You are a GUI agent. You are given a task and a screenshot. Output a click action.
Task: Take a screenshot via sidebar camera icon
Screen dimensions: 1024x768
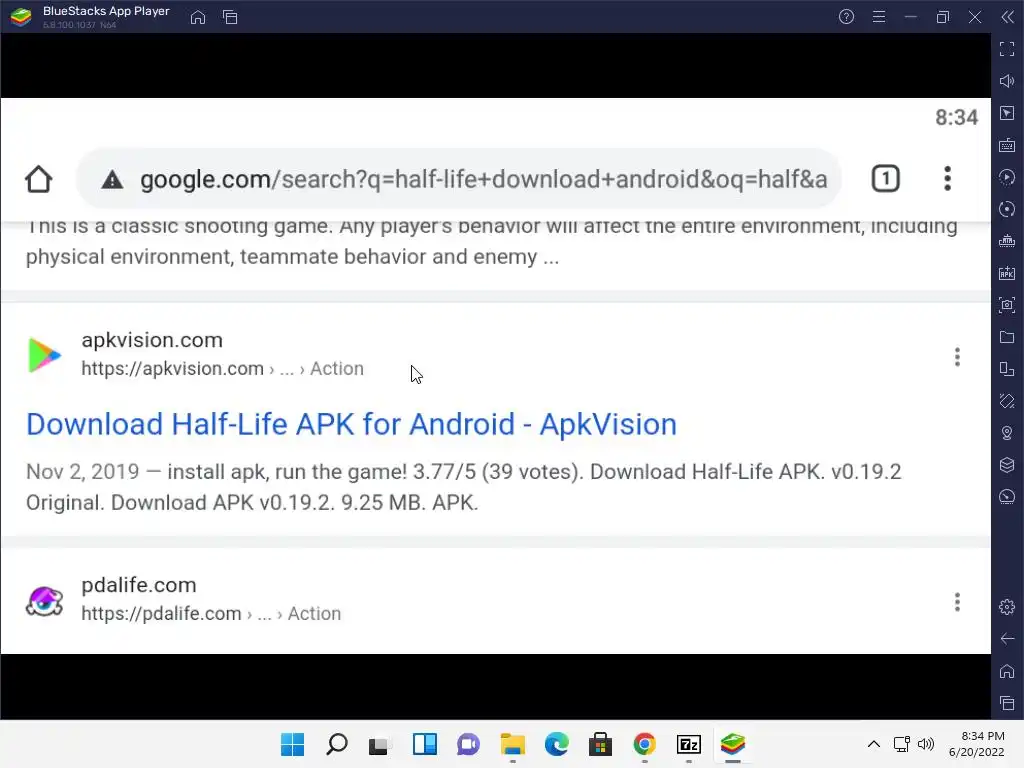click(x=1007, y=304)
